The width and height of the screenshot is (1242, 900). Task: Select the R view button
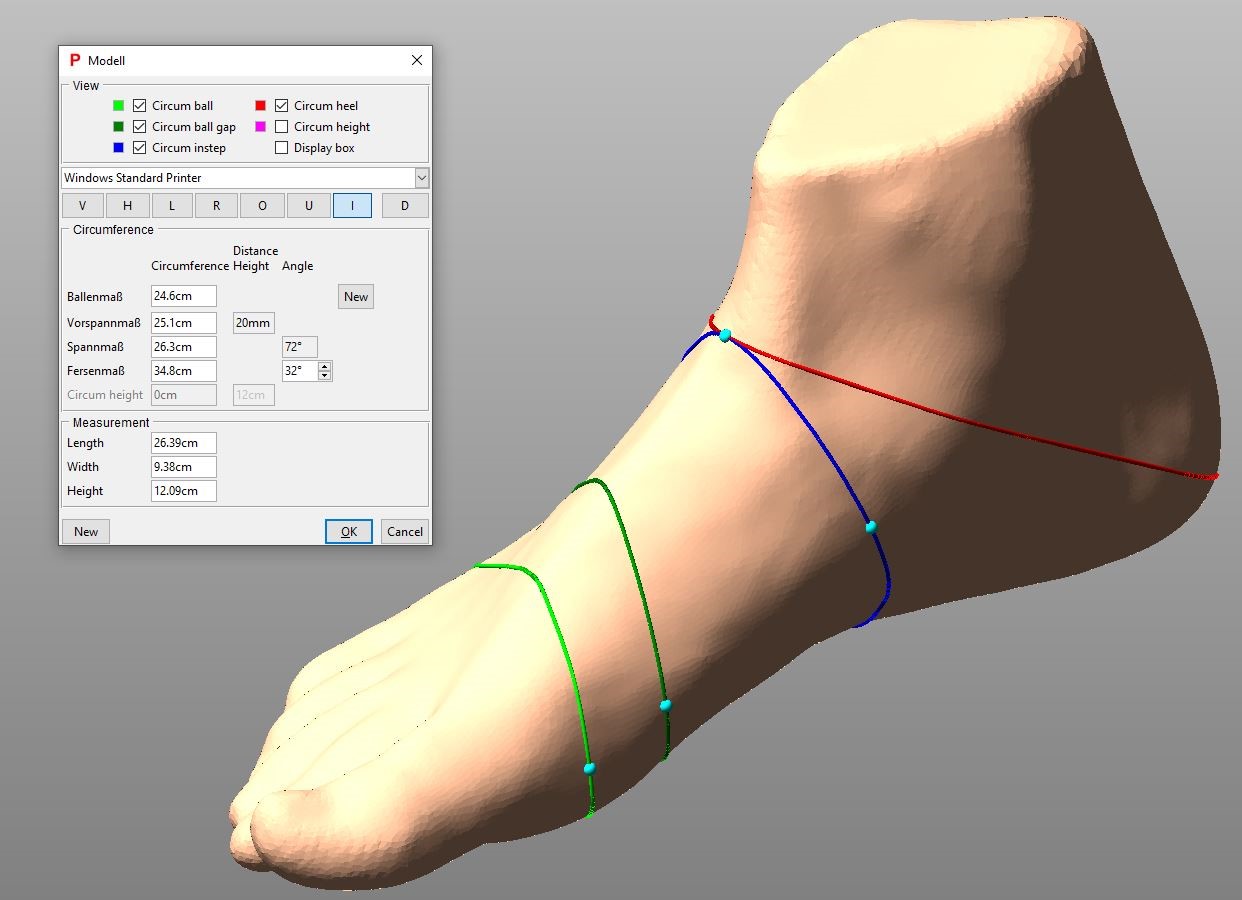(217, 205)
